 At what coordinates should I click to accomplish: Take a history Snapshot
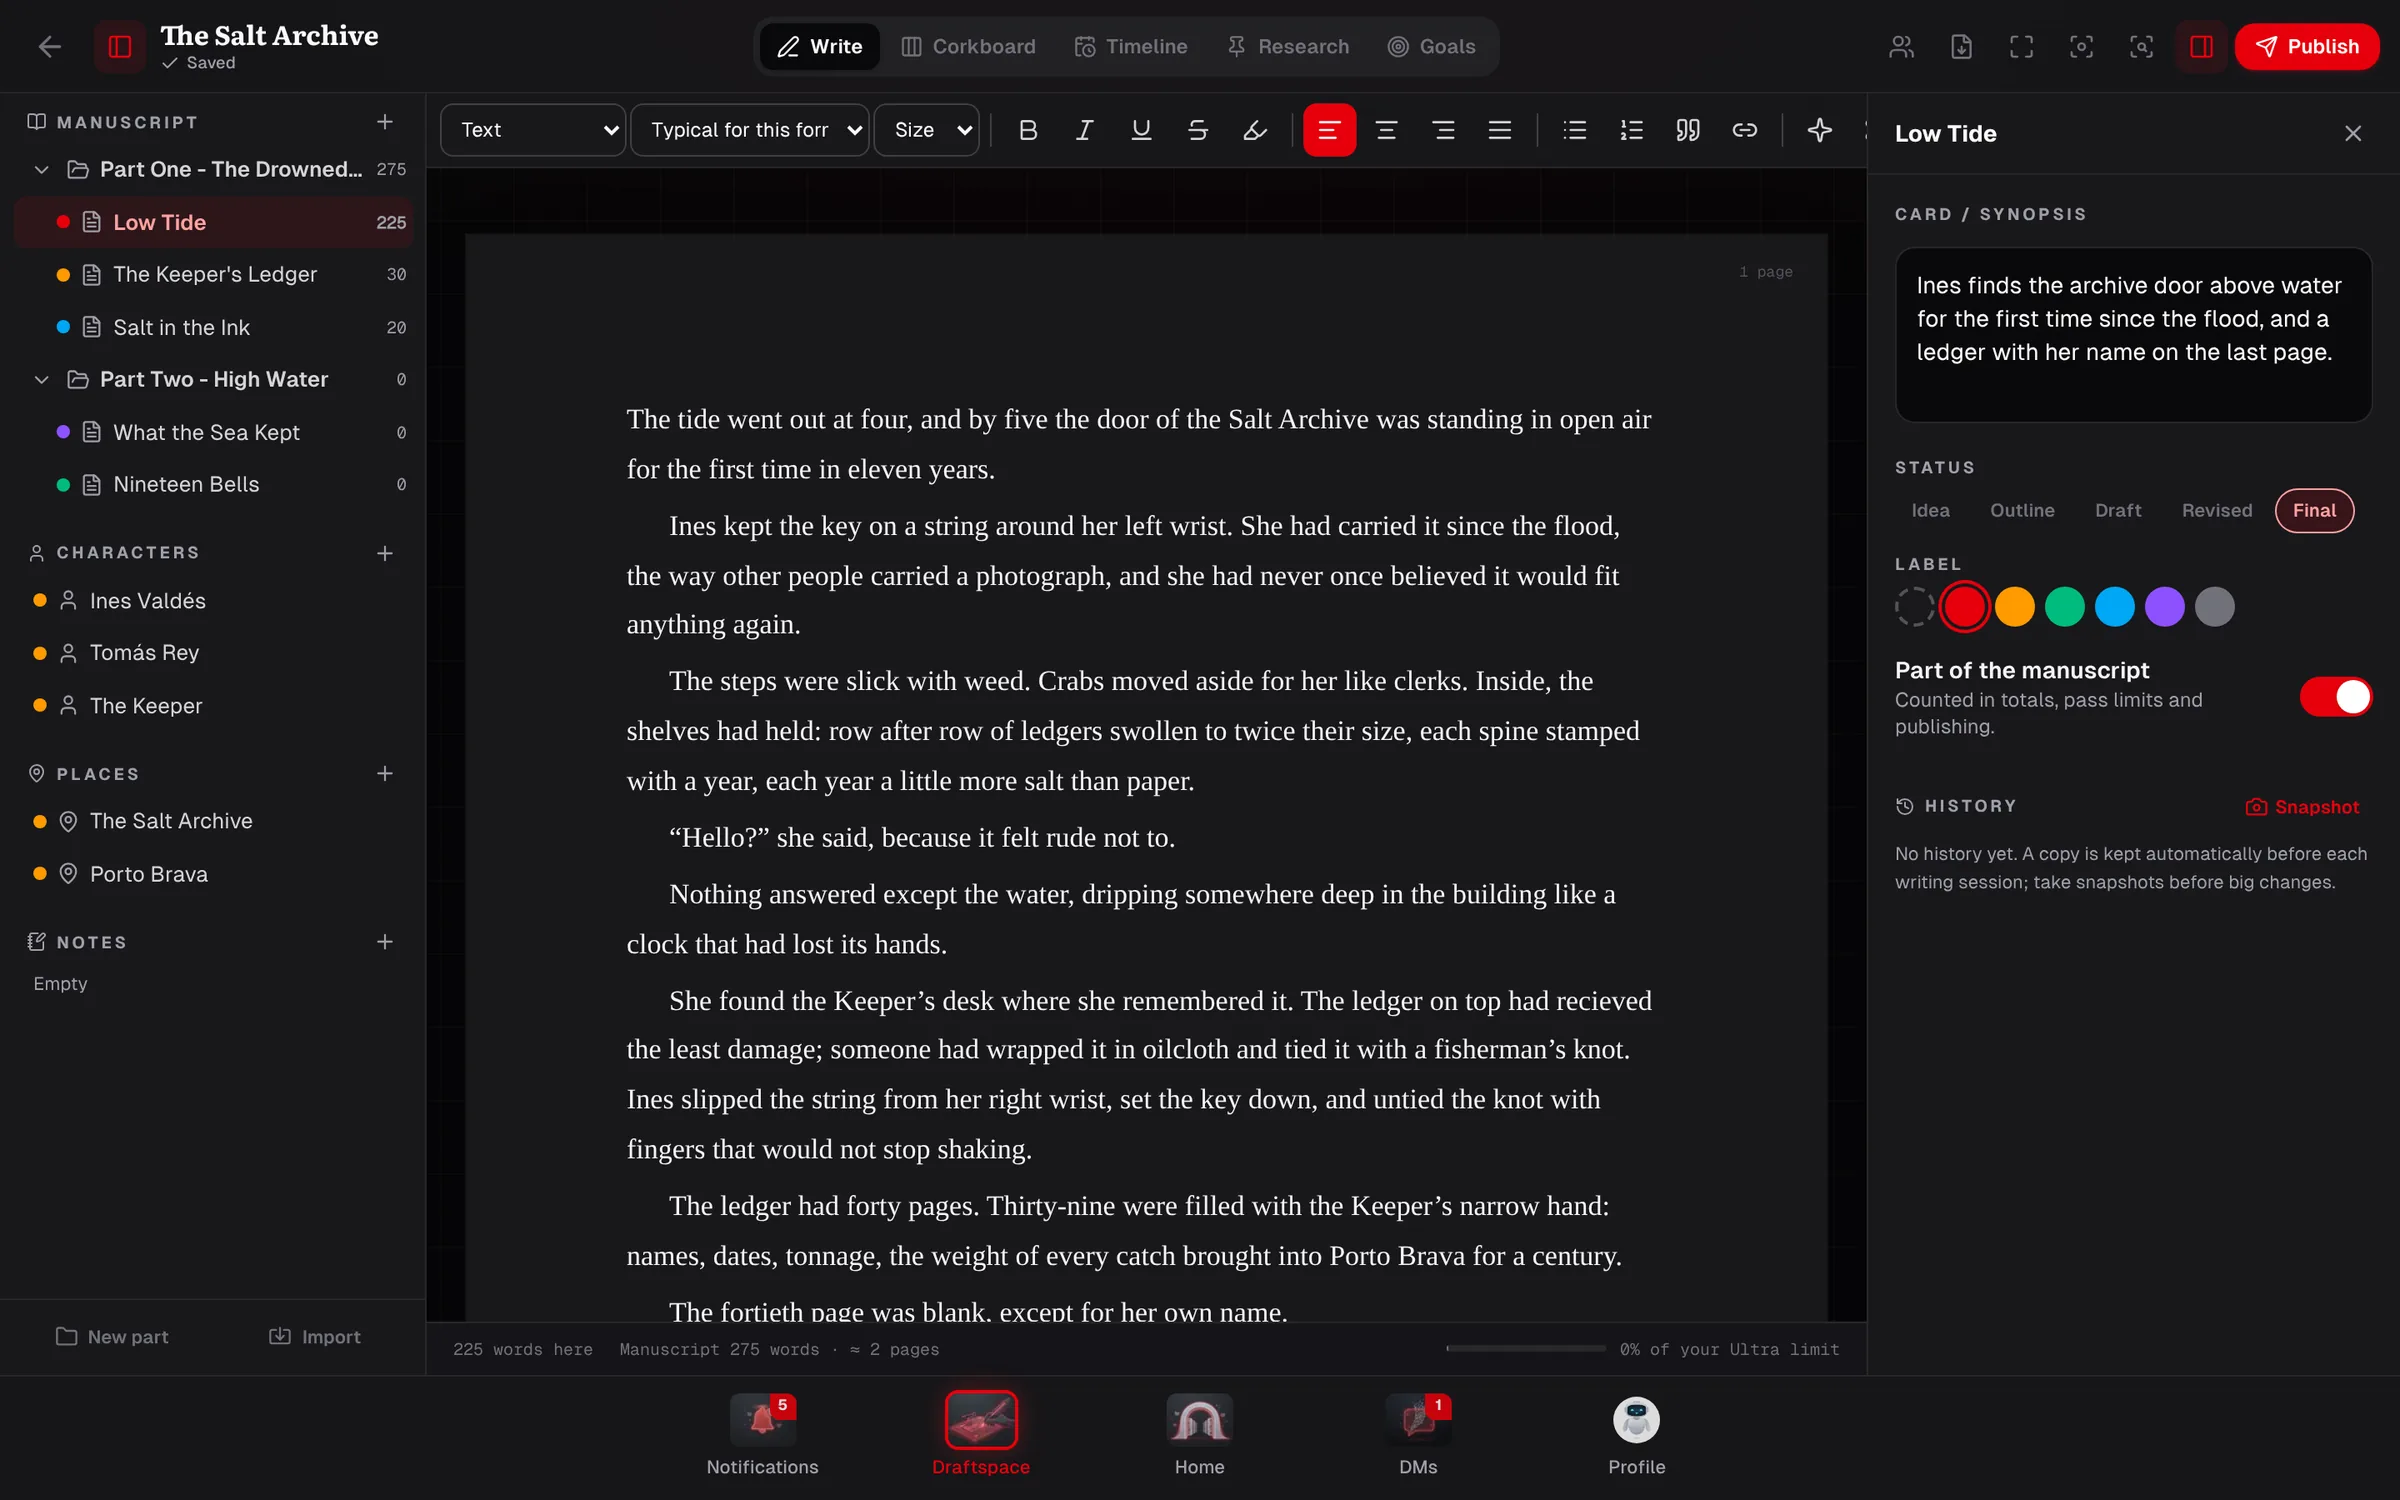(x=2302, y=807)
